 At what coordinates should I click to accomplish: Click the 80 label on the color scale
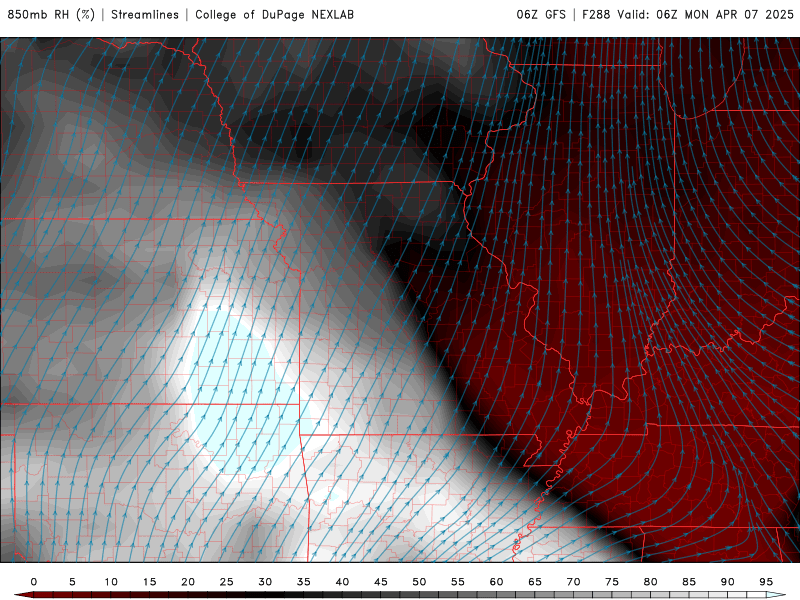[x=650, y=582]
